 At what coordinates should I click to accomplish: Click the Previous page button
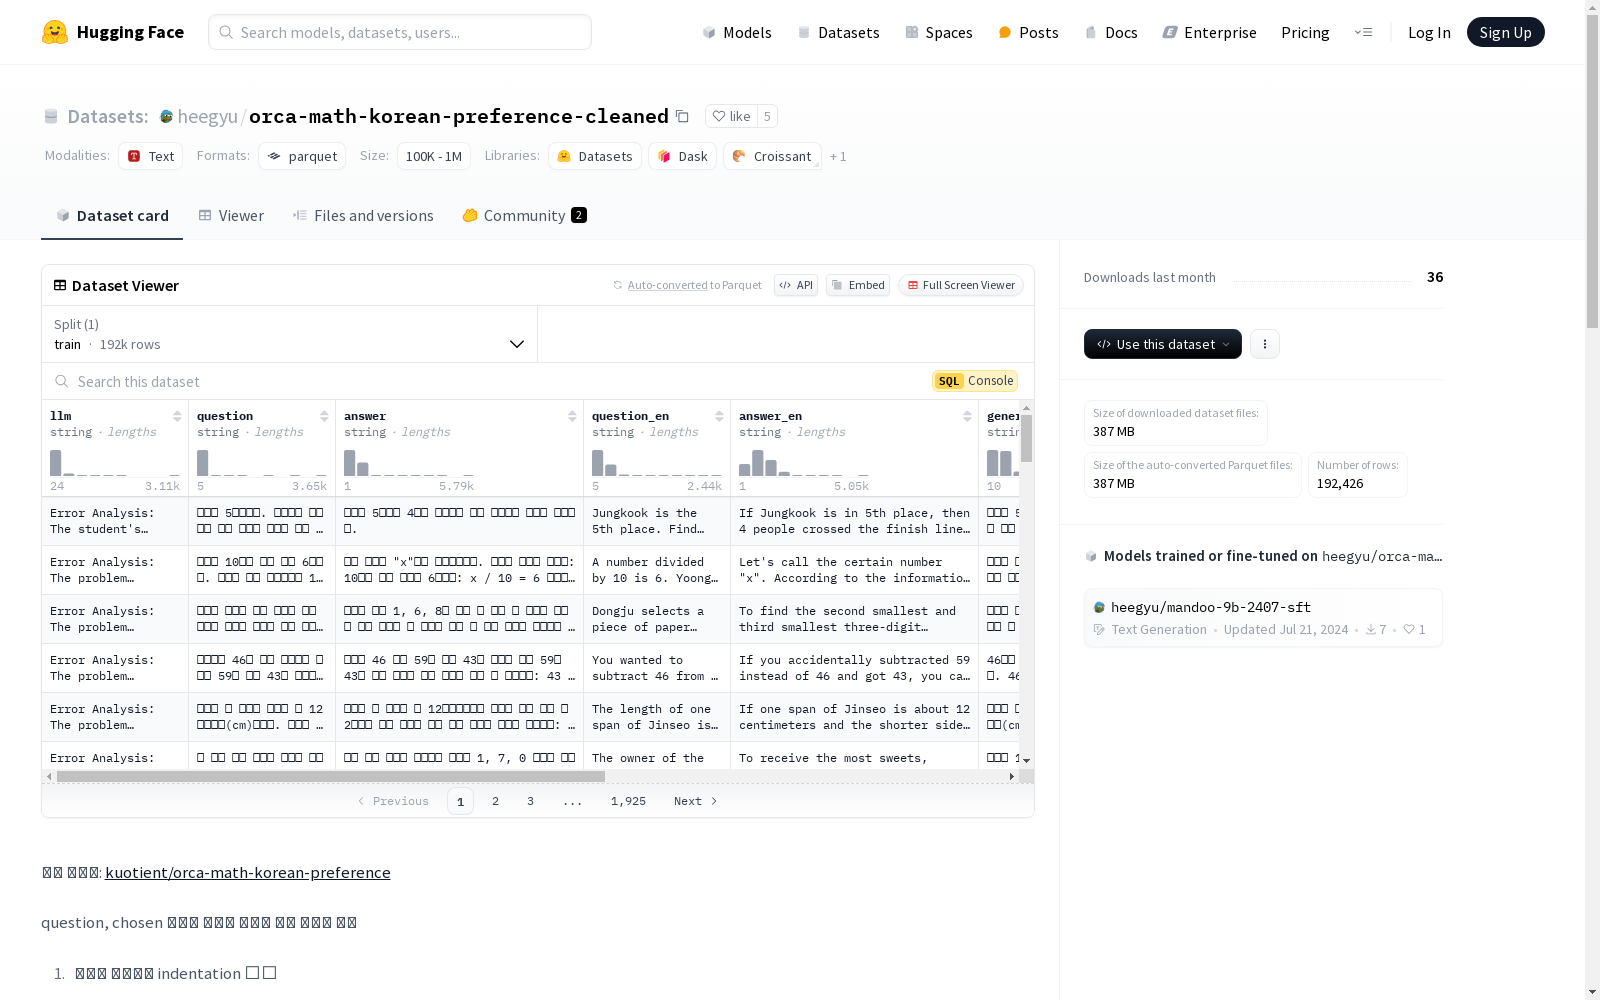[393, 801]
